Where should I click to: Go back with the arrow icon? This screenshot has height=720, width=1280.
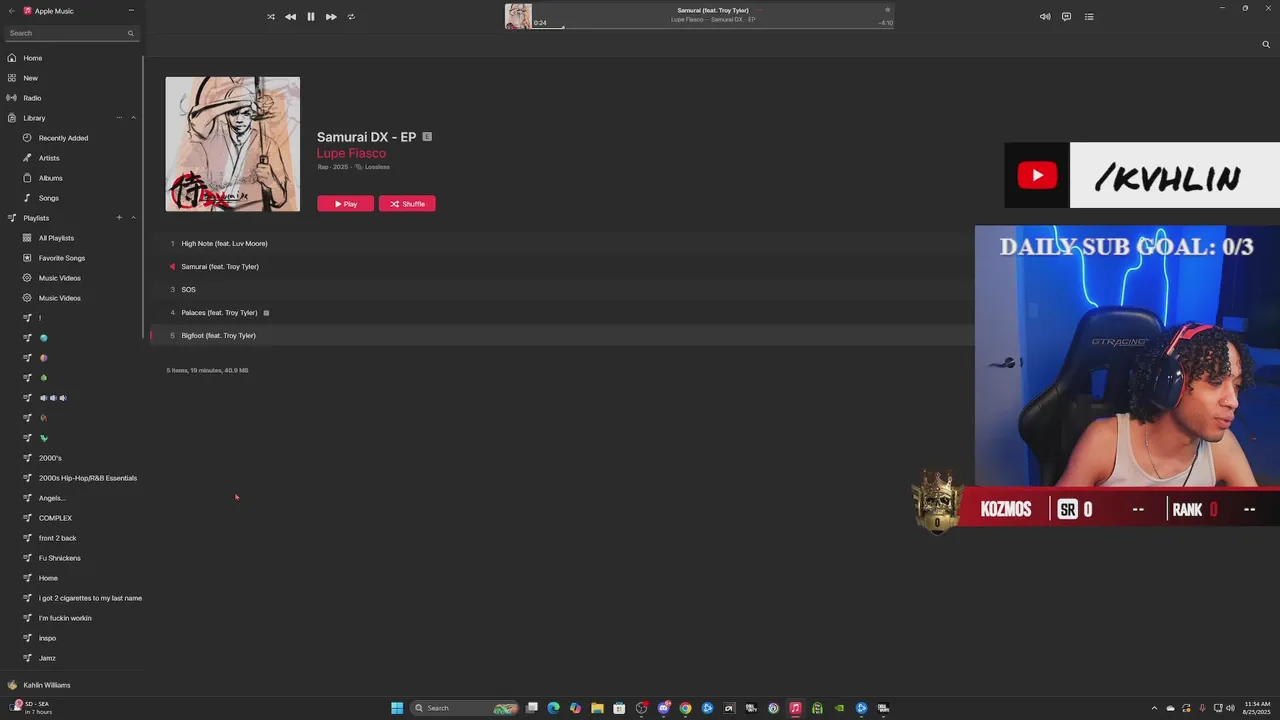point(12,10)
